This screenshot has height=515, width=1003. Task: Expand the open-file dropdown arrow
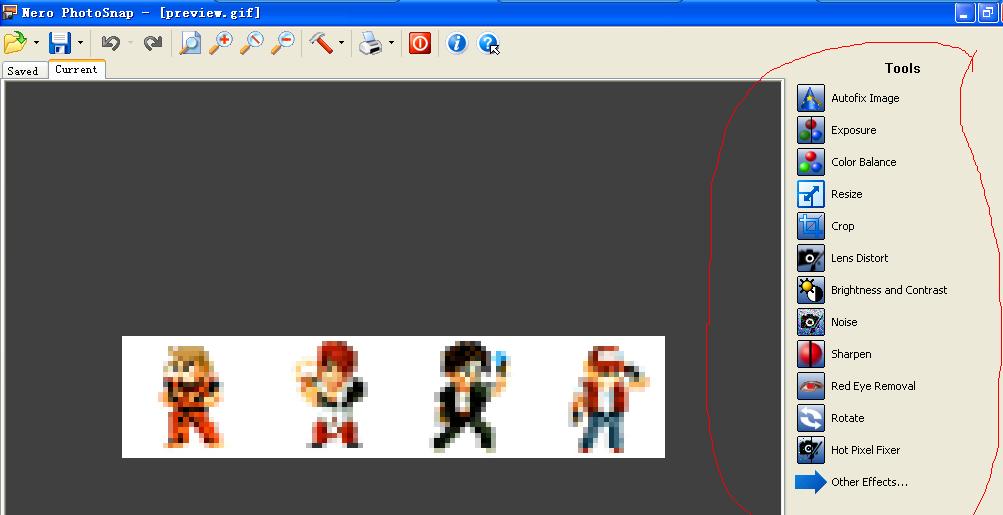click(36, 43)
